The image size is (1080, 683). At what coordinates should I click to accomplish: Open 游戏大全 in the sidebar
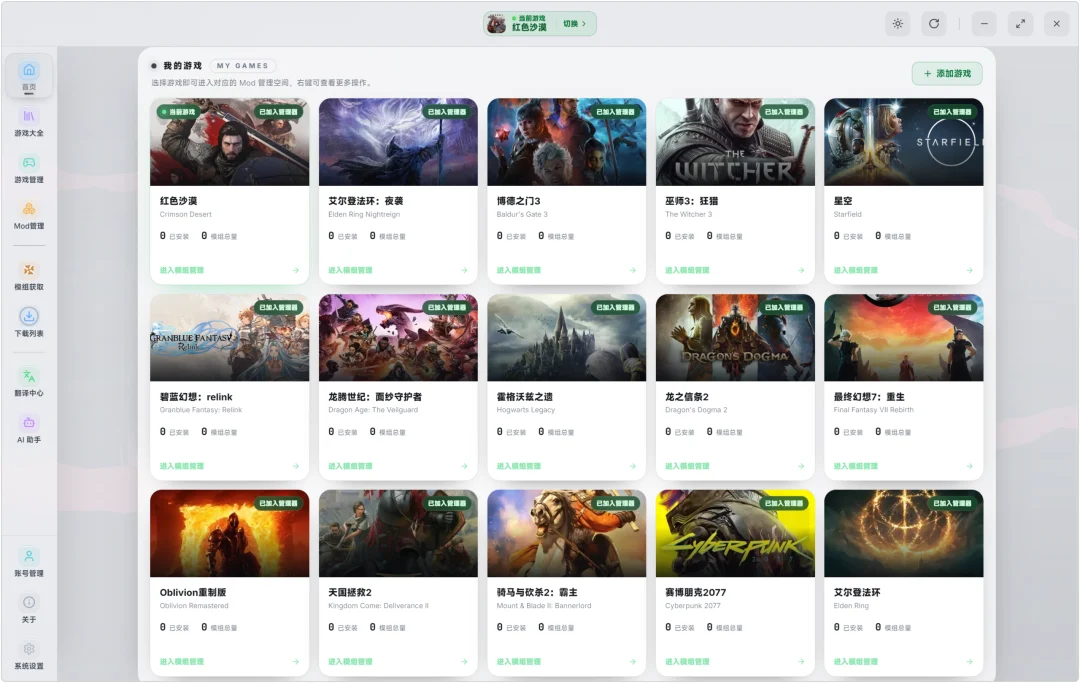[29, 123]
